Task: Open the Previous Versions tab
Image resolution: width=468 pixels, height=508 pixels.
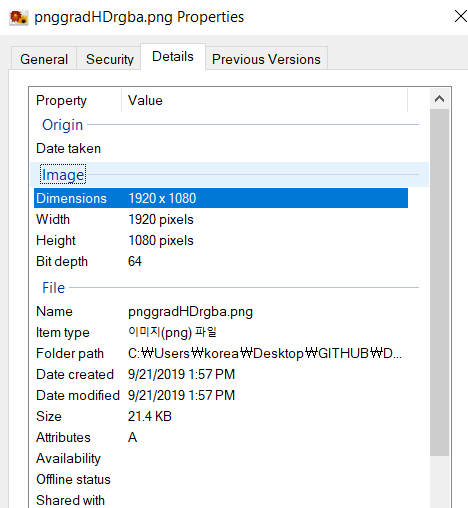Action: point(266,59)
